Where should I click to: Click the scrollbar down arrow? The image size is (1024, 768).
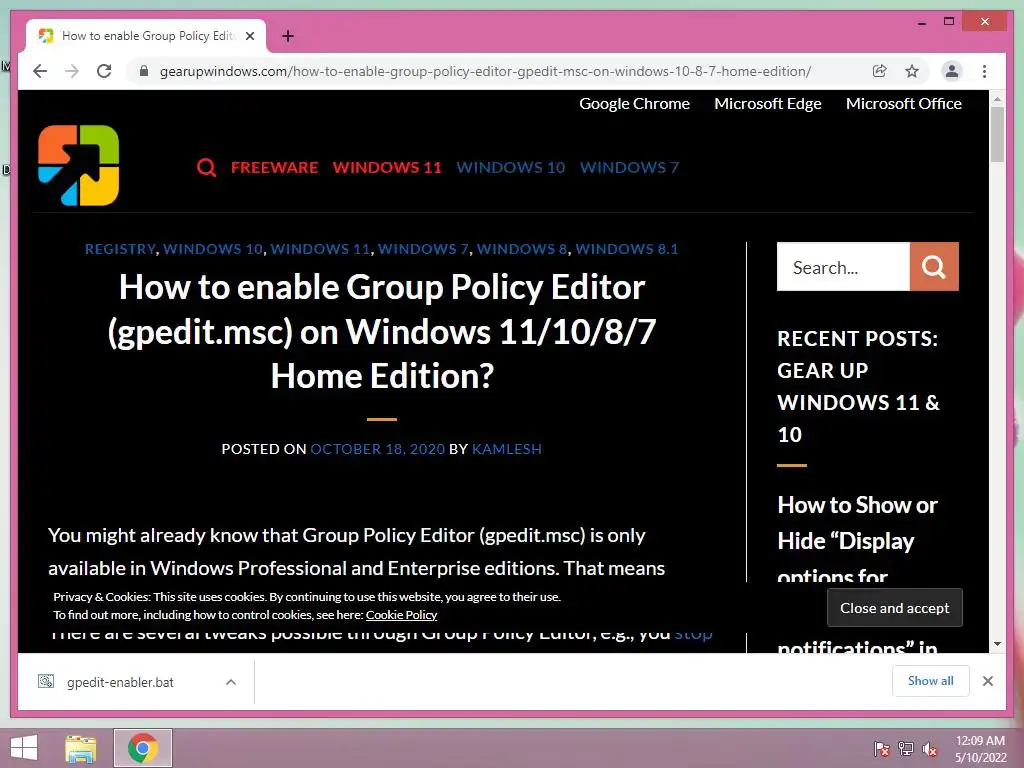[997, 644]
